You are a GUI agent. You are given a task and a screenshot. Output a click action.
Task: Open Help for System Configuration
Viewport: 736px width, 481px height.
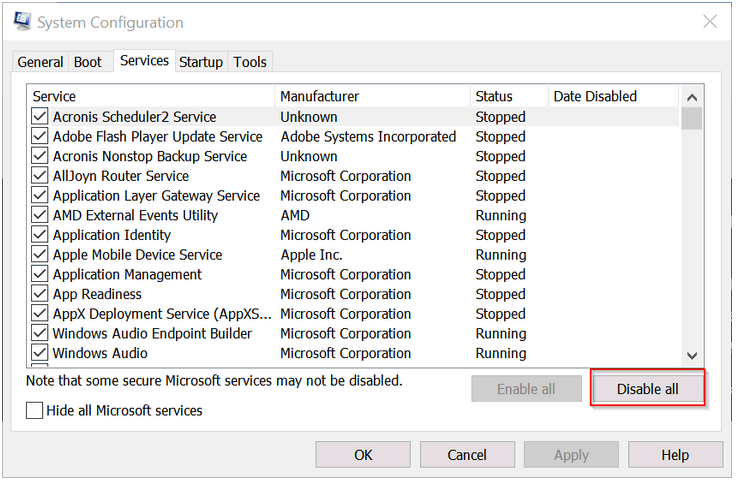[675, 455]
